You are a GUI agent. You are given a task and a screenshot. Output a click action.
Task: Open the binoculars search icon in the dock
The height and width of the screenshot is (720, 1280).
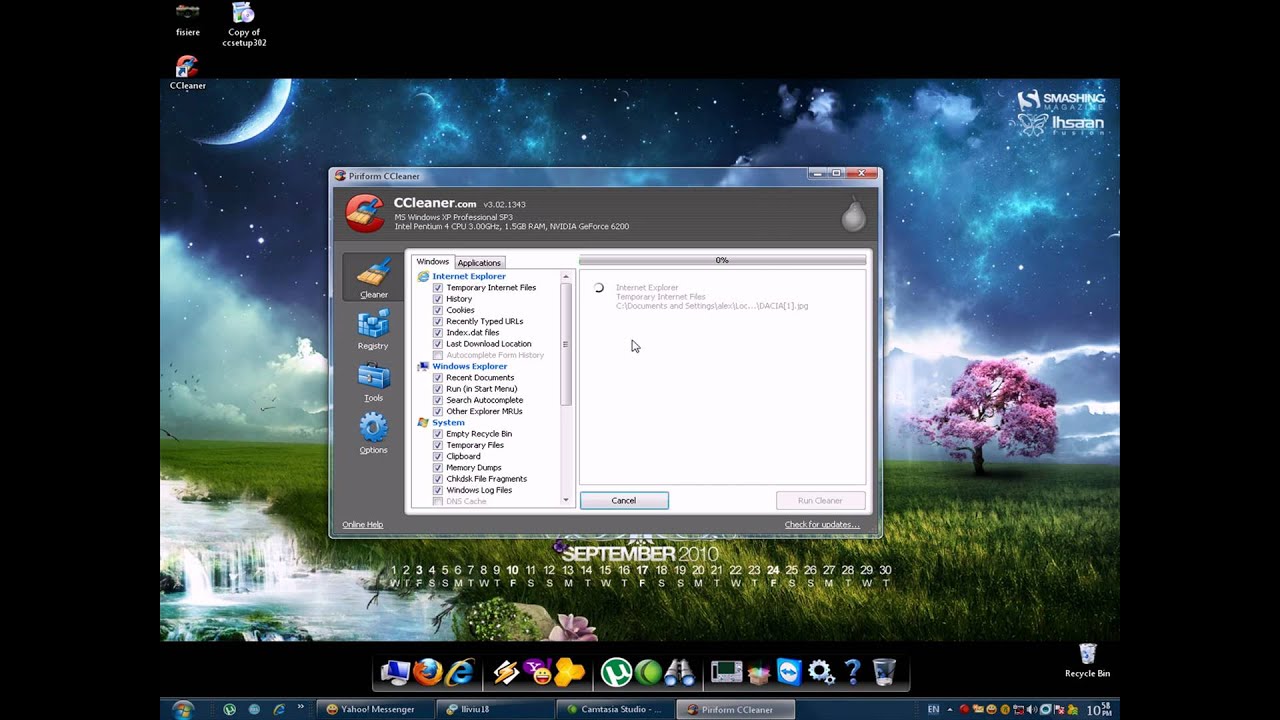coord(680,672)
